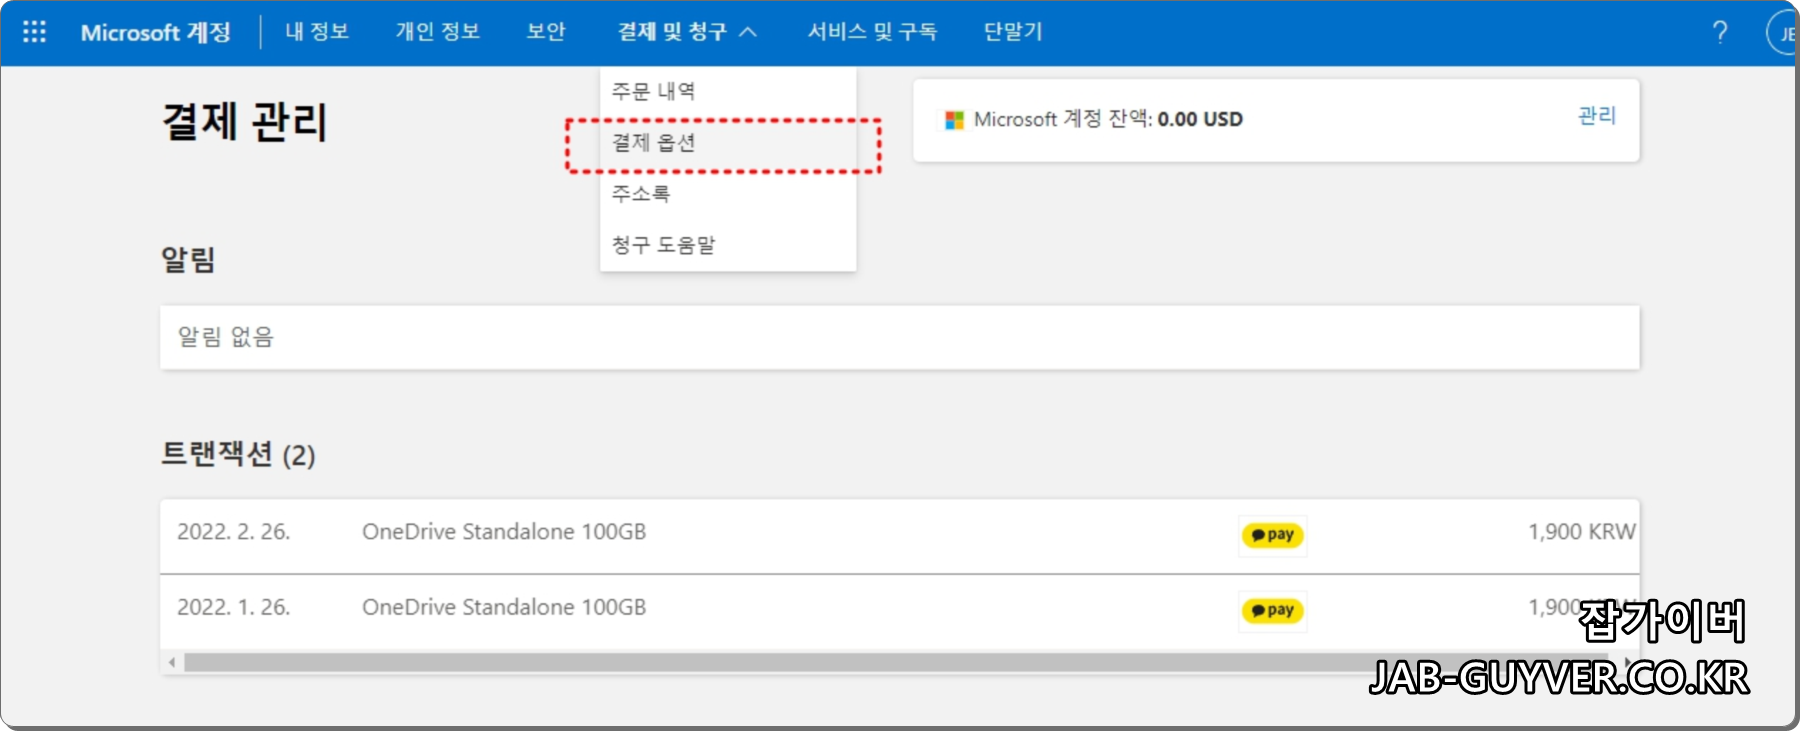Click the help question mark icon

pos(1720,32)
